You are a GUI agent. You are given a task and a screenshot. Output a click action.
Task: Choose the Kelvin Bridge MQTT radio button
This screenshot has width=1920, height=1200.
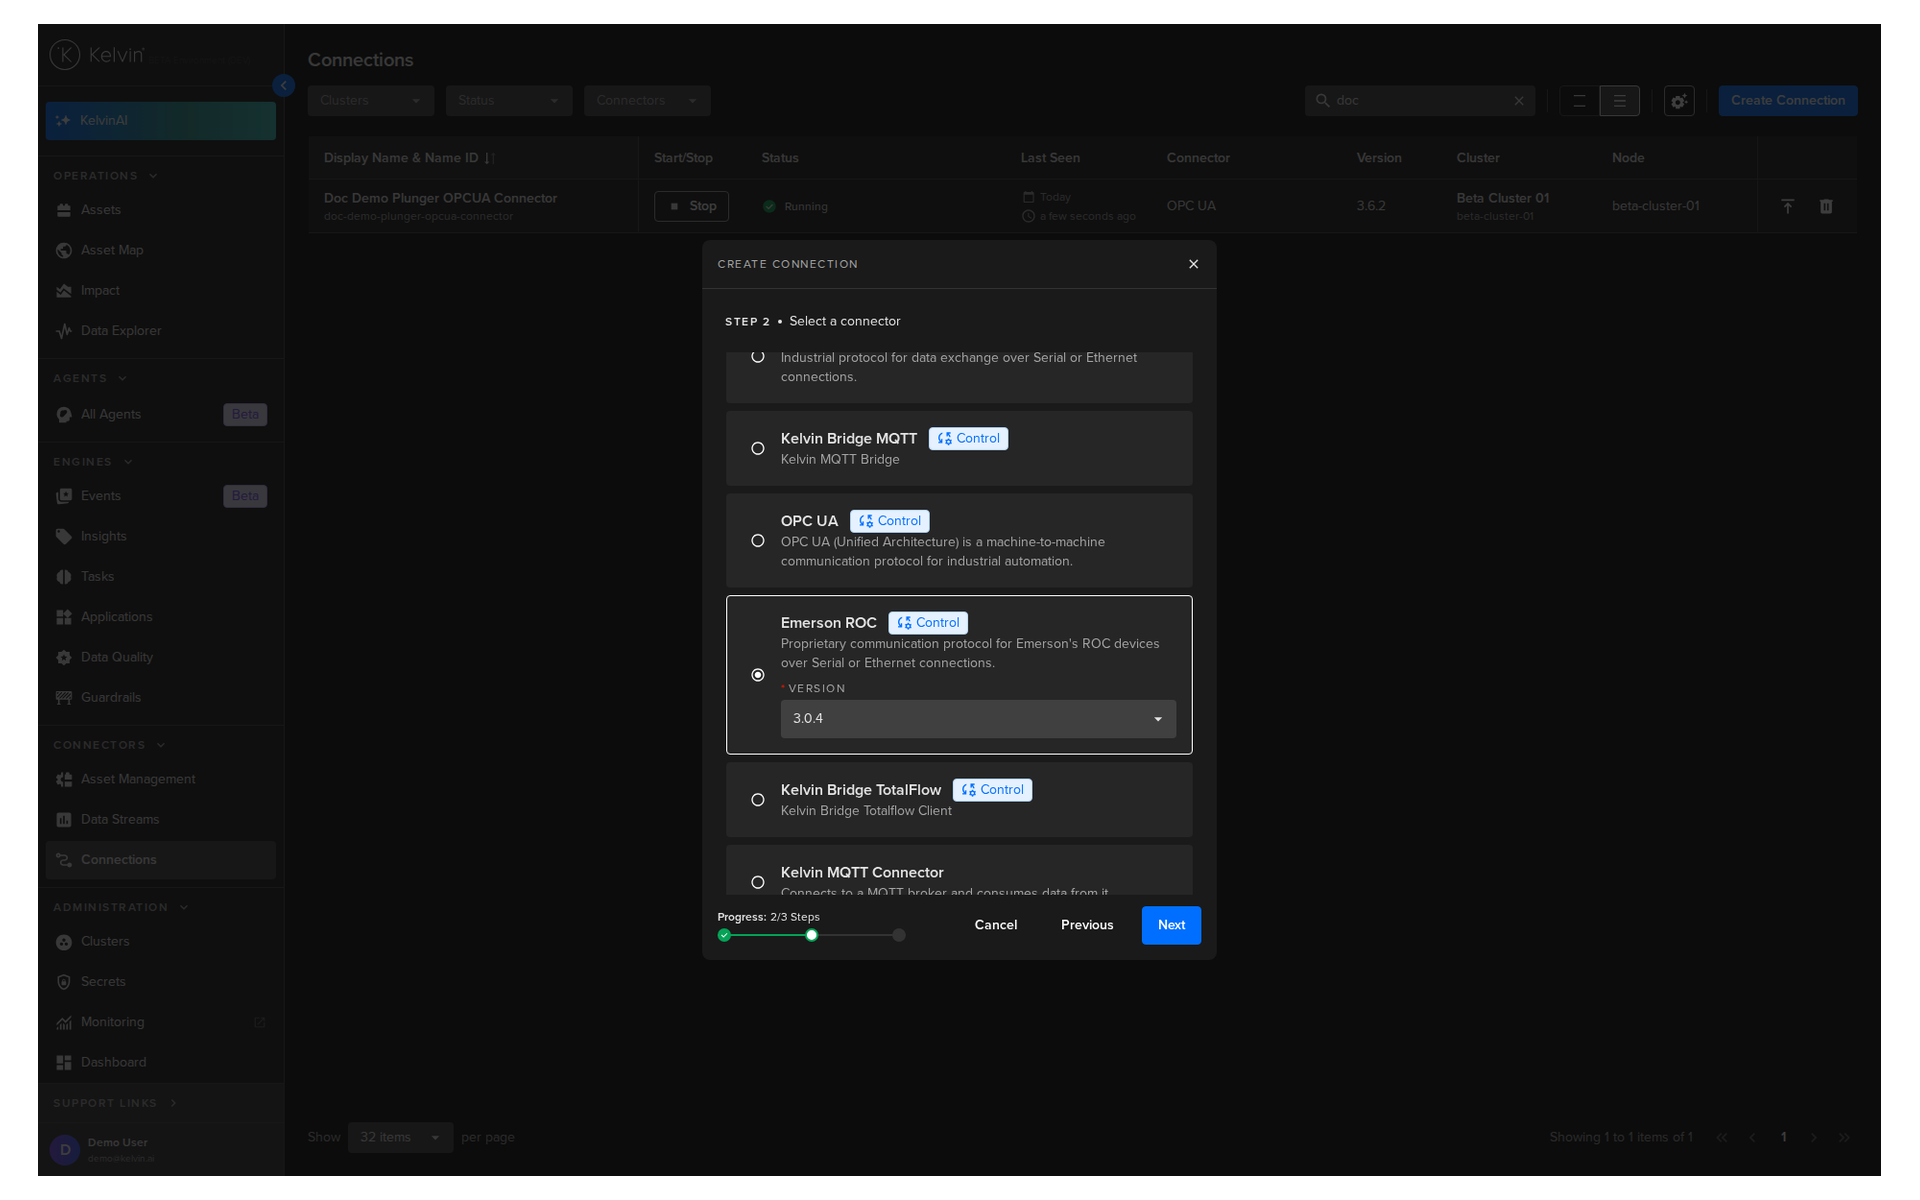[x=758, y=449]
